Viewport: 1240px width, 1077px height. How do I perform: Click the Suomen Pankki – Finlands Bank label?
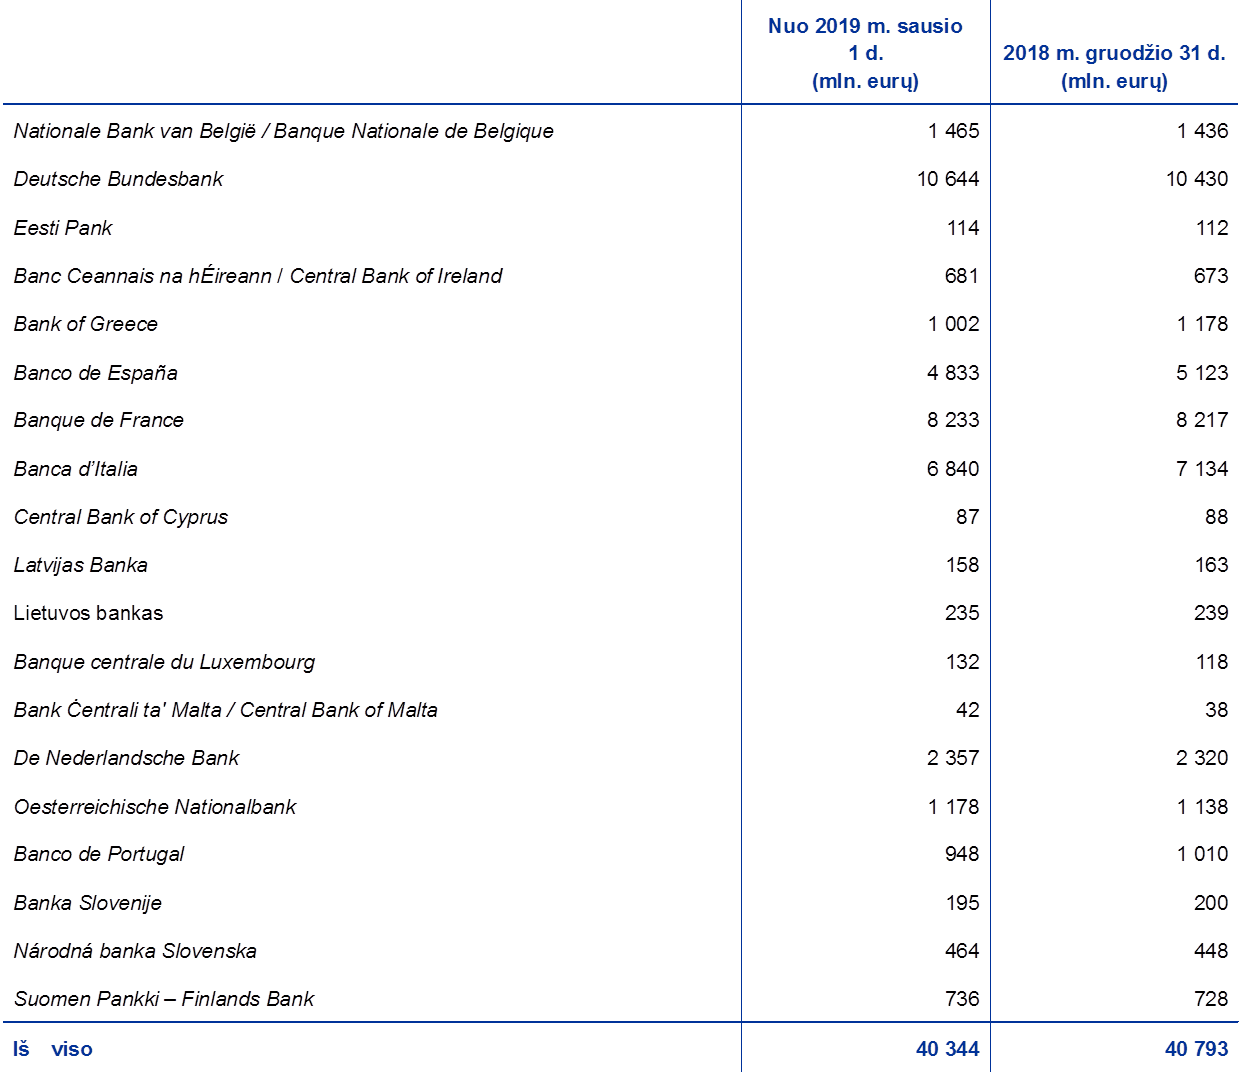(164, 999)
